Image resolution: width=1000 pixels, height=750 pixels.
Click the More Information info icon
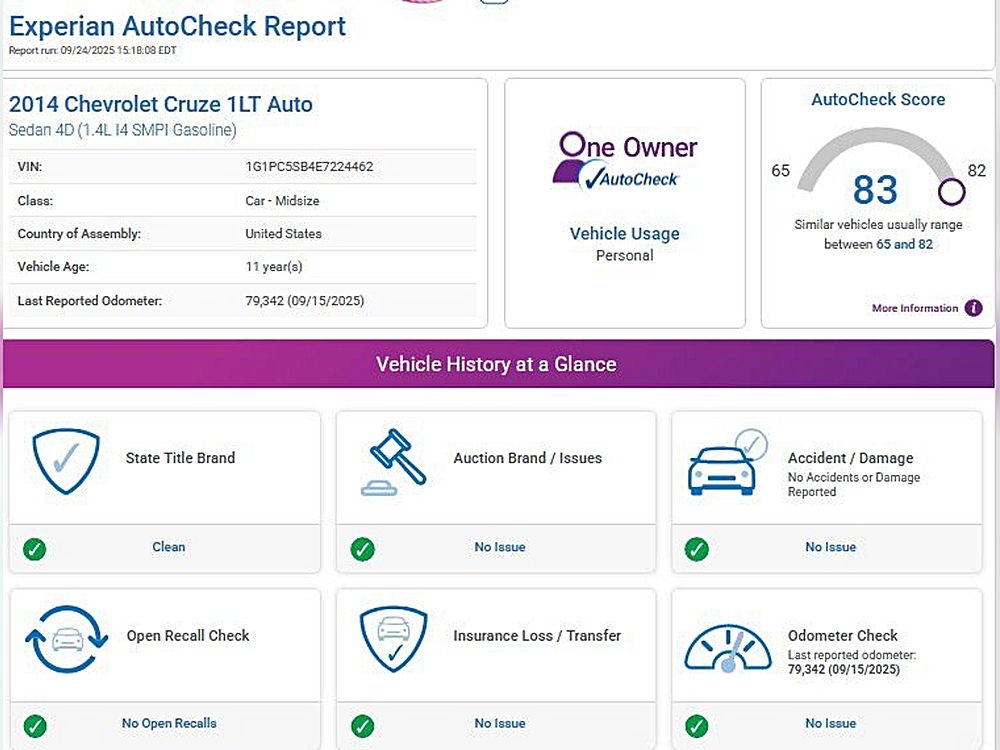point(973,308)
